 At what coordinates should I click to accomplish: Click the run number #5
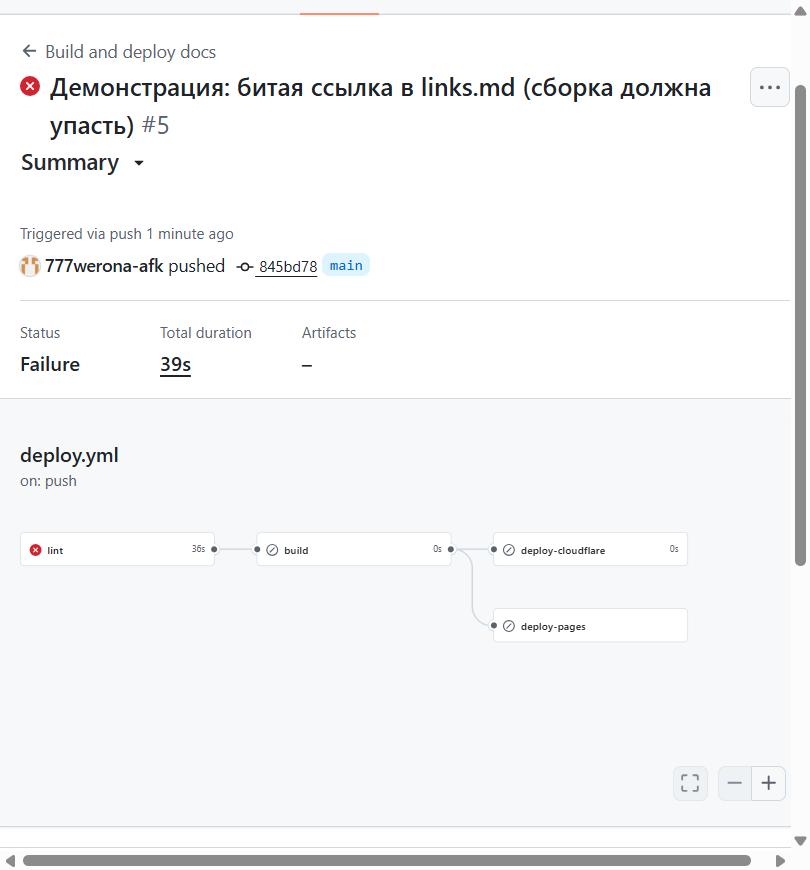pos(155,125)
